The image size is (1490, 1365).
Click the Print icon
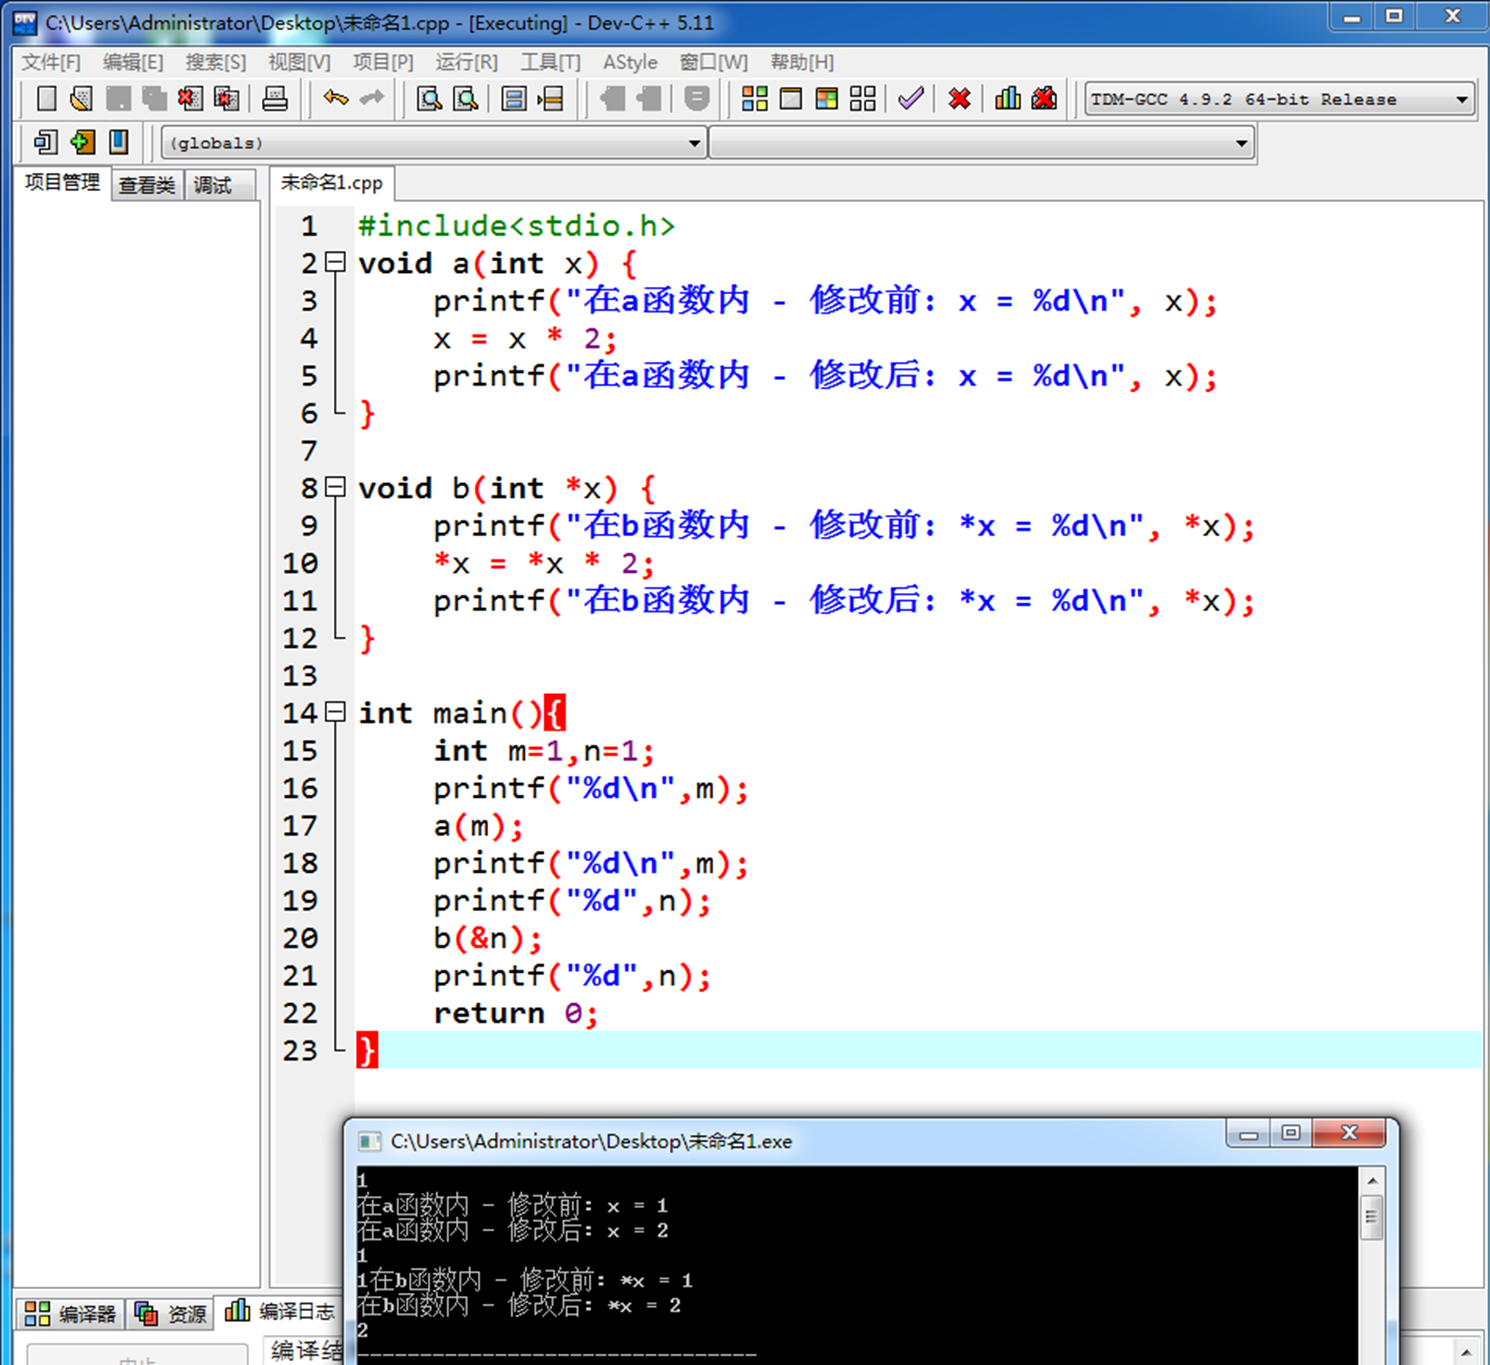pos(275,99)
